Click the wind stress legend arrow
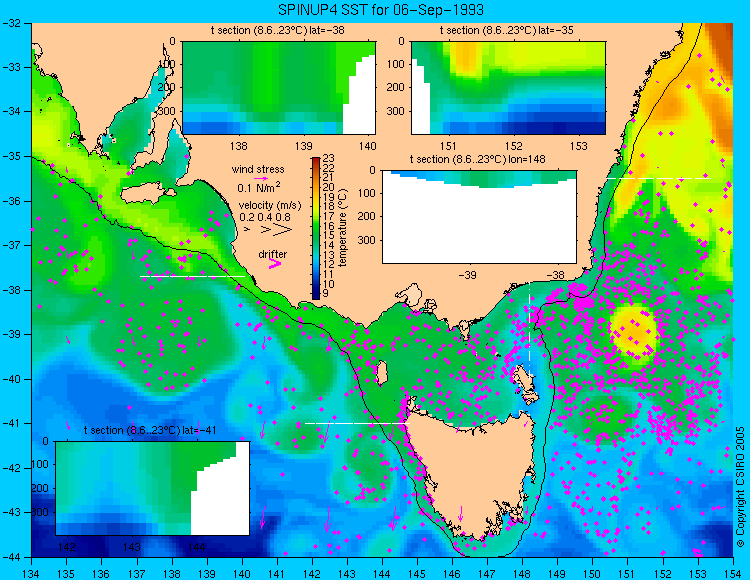This screenshot has height=580, width=750. click(x=261, y=178)
